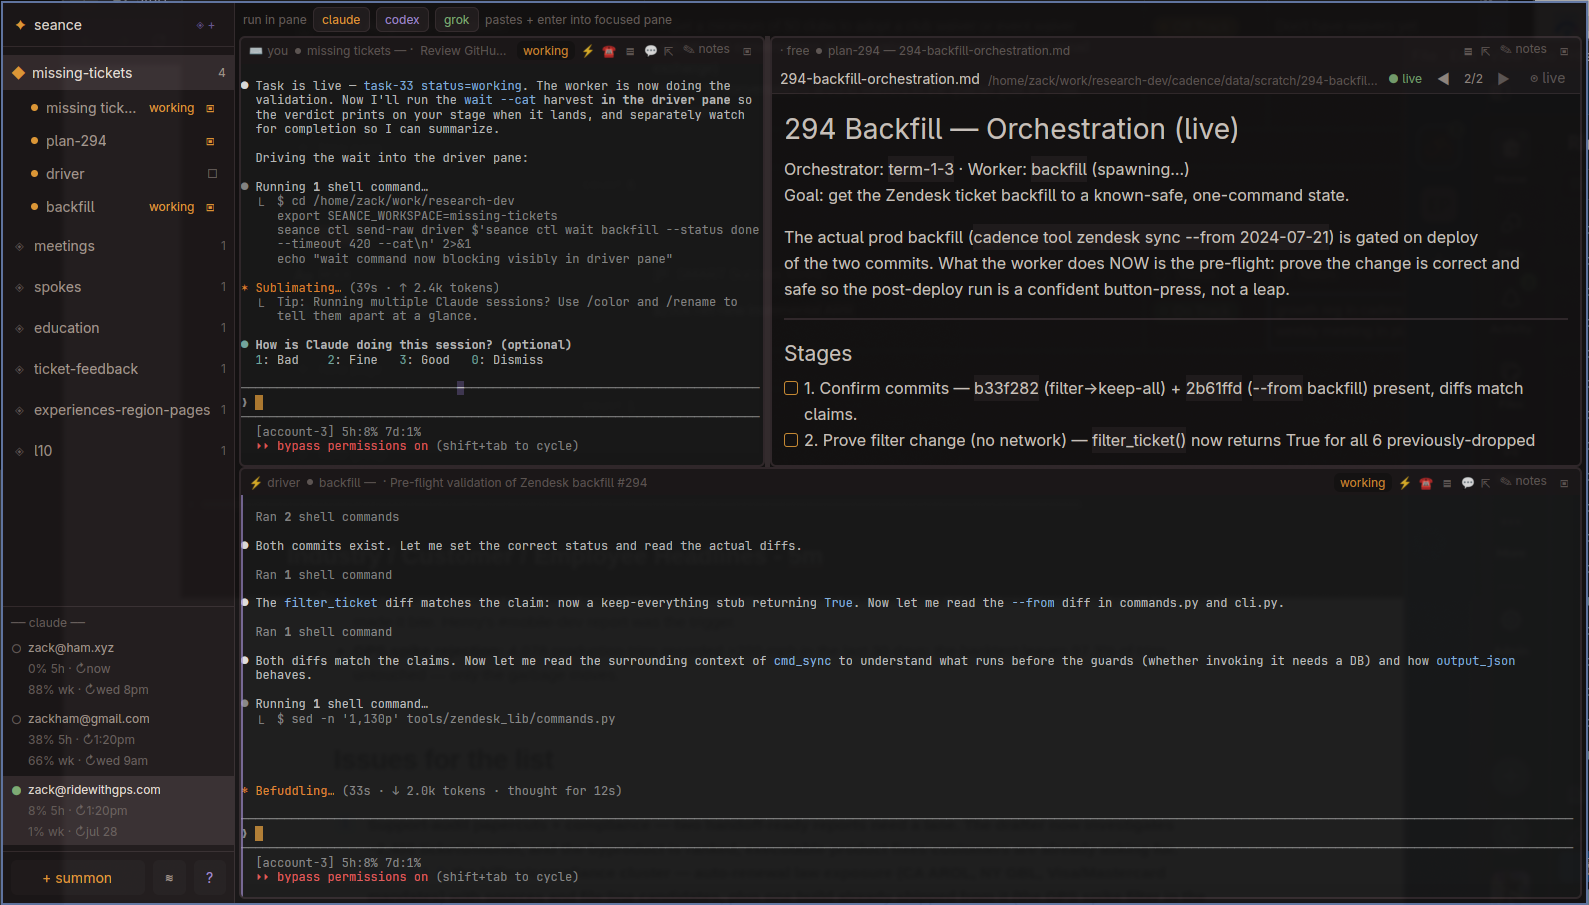
Task: Select the zack@ham.xyz account
Action: (119, 669)
